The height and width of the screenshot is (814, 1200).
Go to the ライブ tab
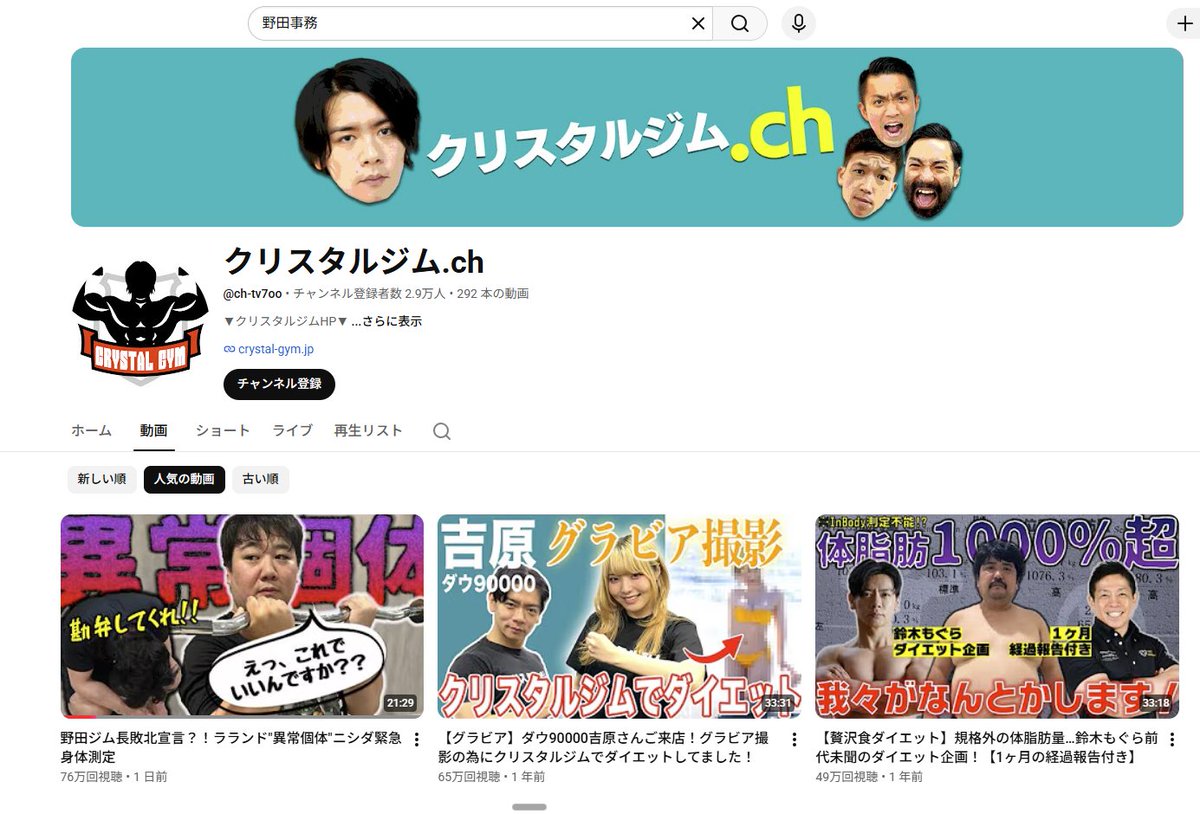(x=292, y=431)
